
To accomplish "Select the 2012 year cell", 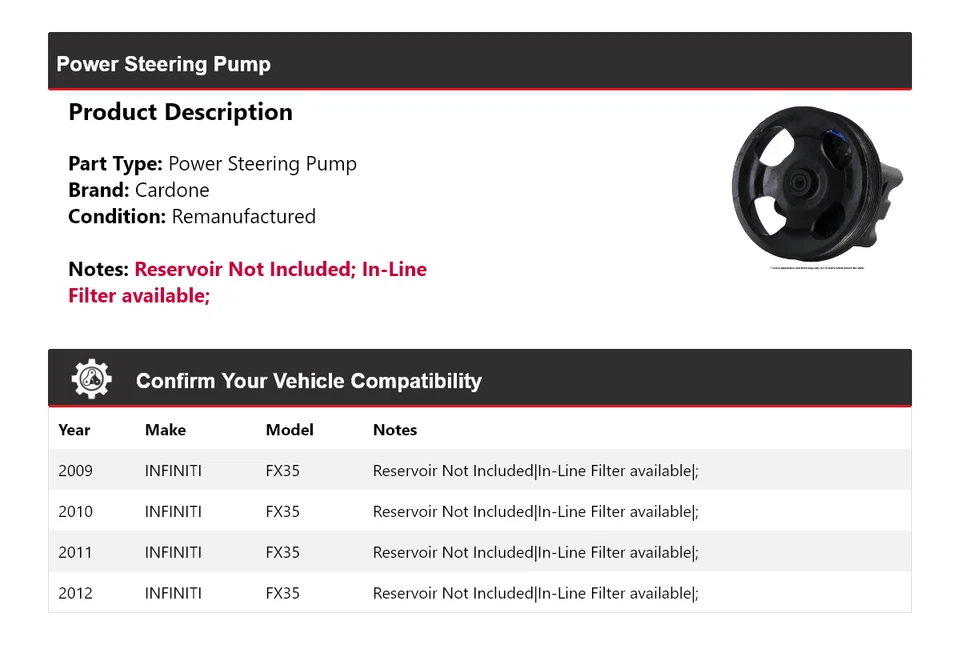I will tap(75, 593).
